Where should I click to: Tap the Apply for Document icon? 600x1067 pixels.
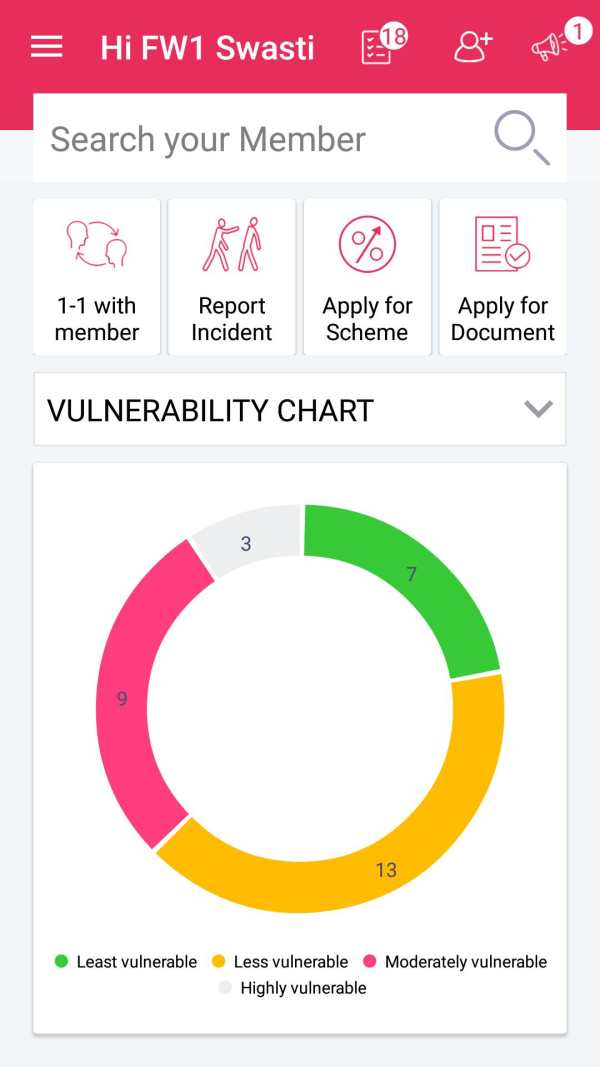click(503, 244)
